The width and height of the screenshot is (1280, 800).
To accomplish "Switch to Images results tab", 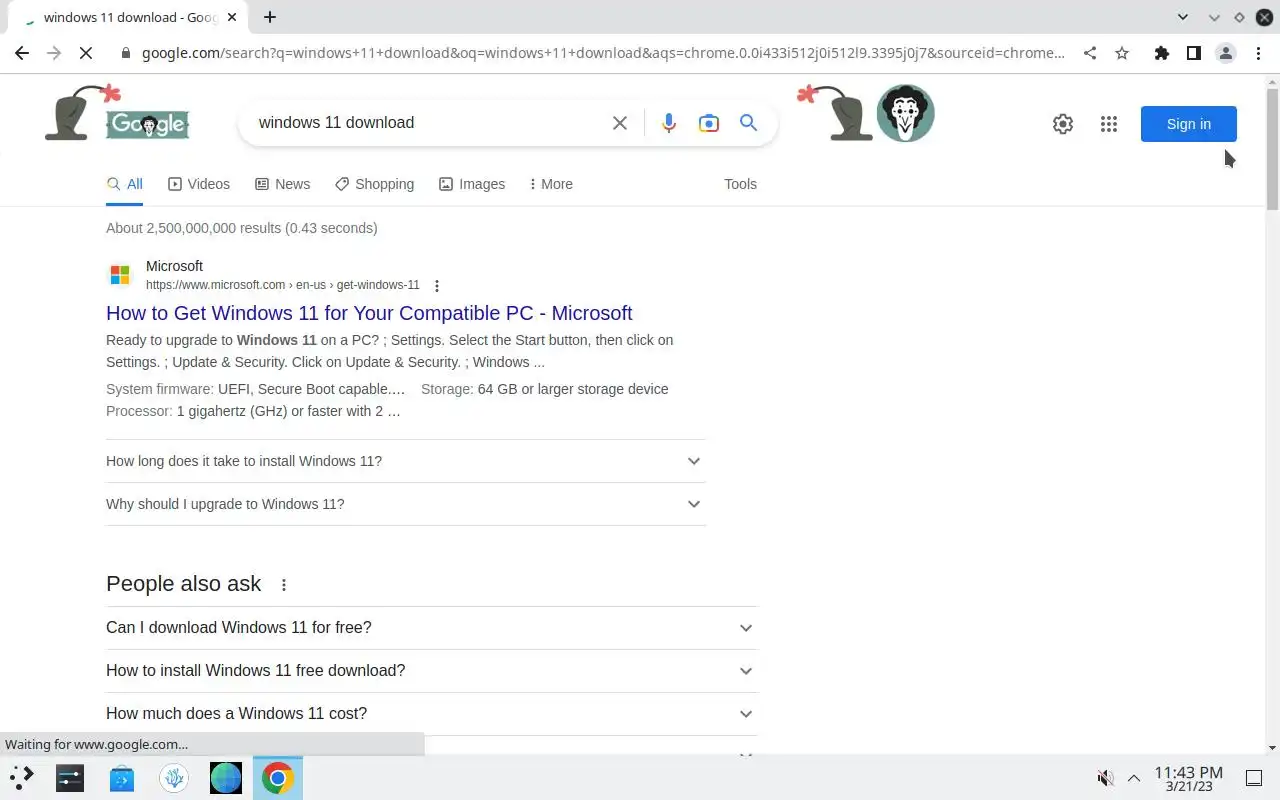I will click(472, 184).
